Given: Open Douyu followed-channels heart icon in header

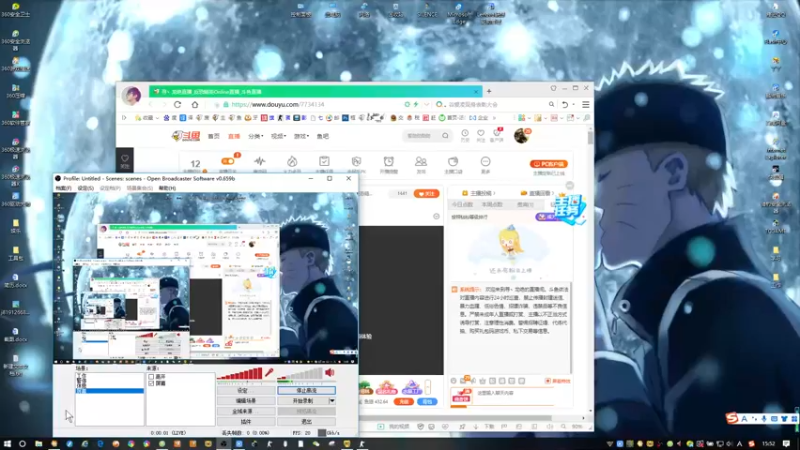Looking at the screenshot, I should click(481, 135).
